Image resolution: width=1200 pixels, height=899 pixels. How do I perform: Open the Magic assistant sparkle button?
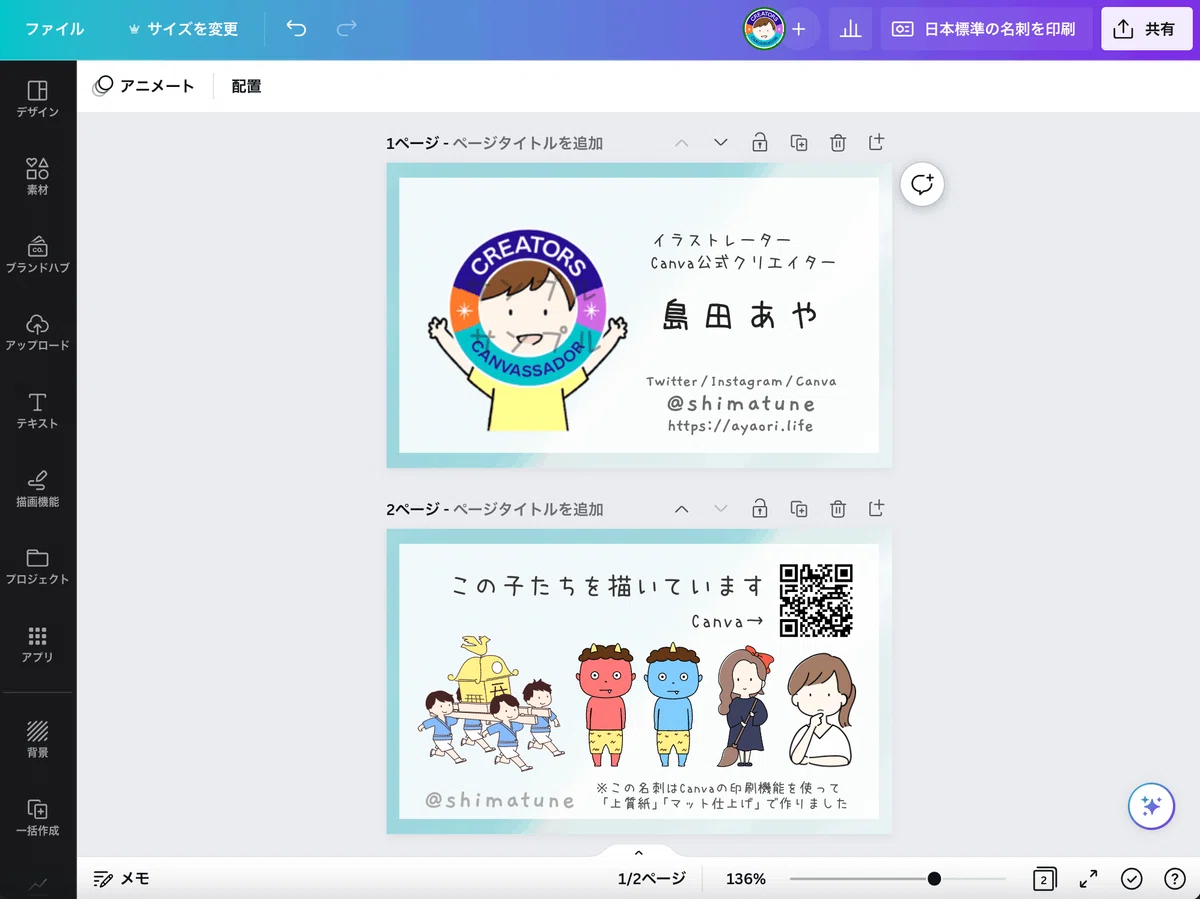1151,806
